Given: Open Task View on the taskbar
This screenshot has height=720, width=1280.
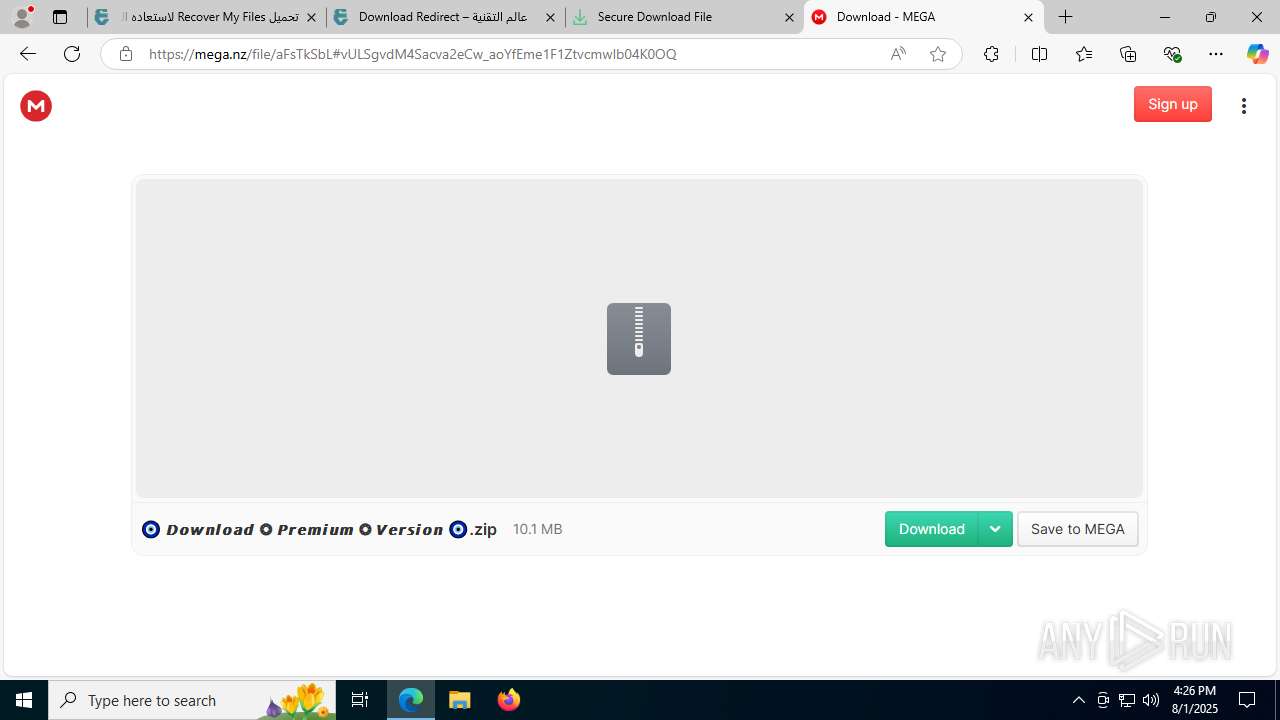Looking at the screenshot, I should [360, 700].
